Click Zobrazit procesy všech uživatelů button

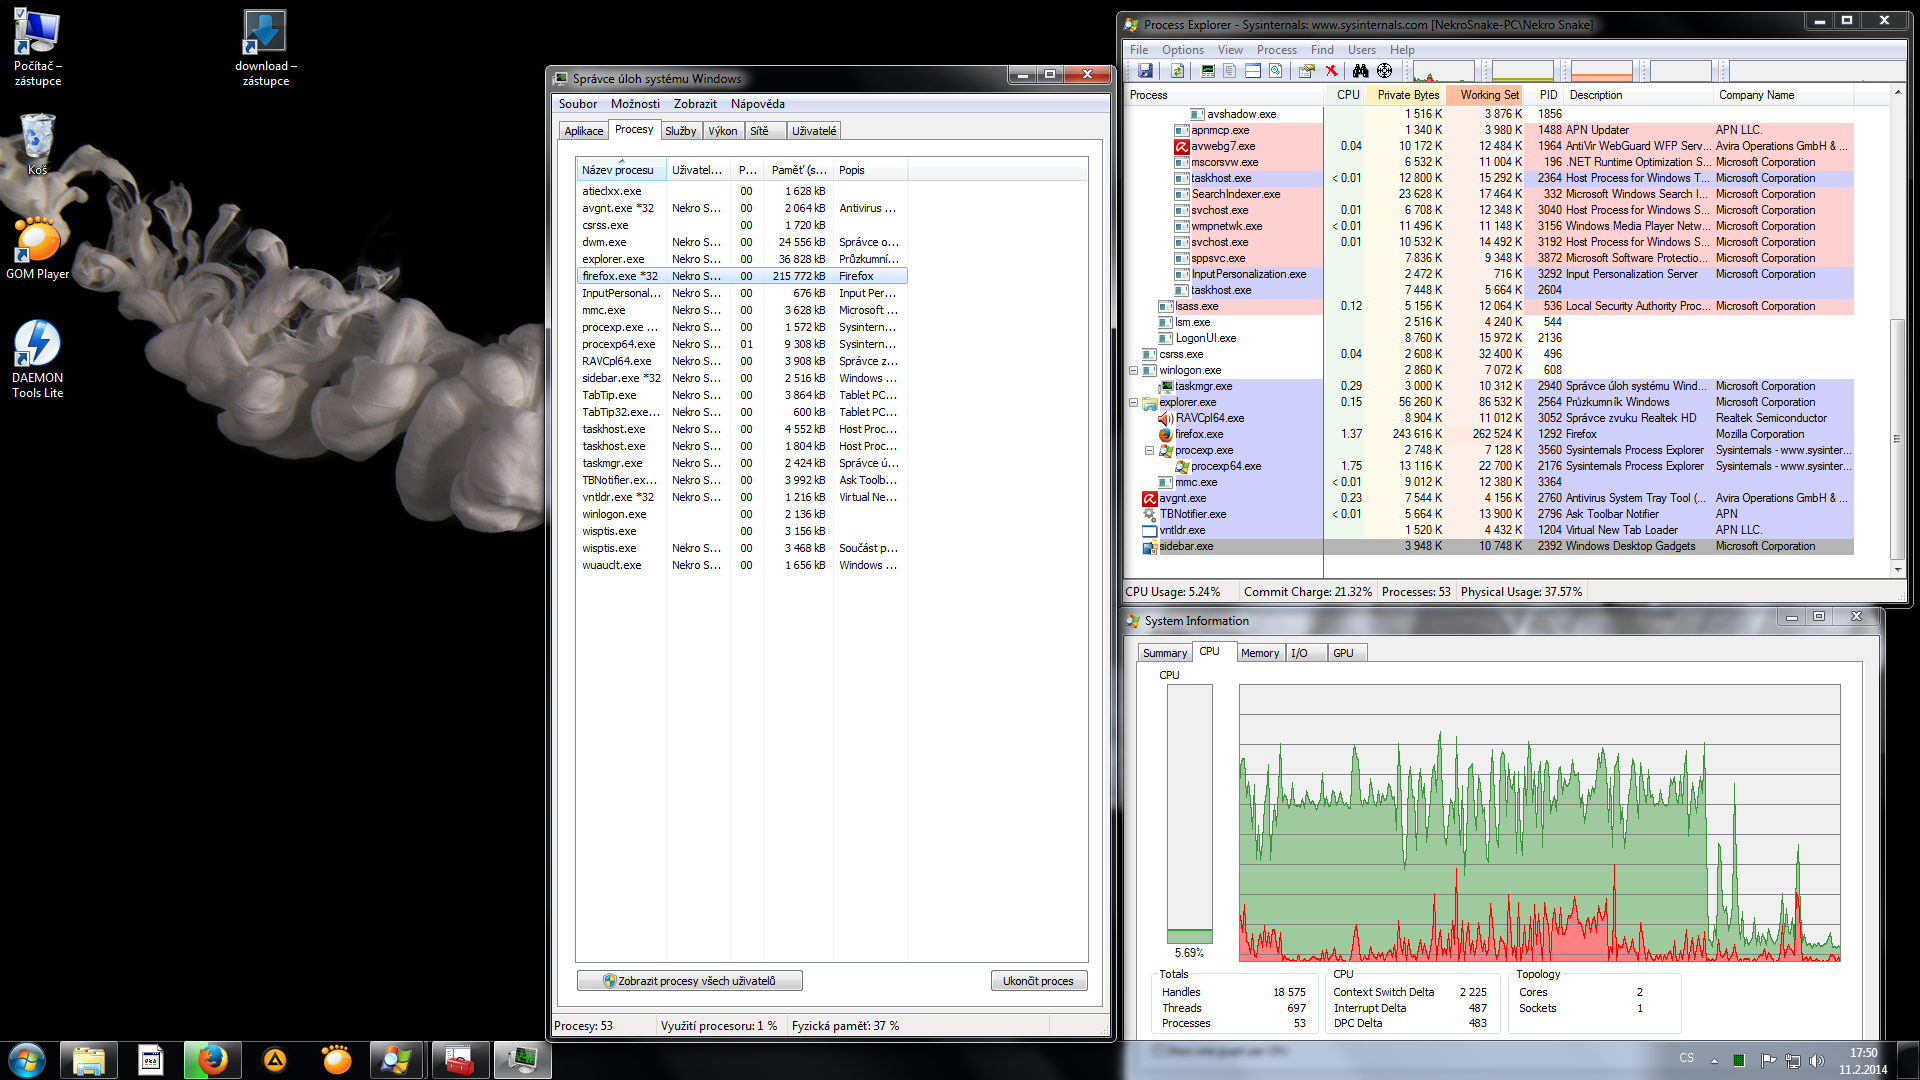point(689,981)
